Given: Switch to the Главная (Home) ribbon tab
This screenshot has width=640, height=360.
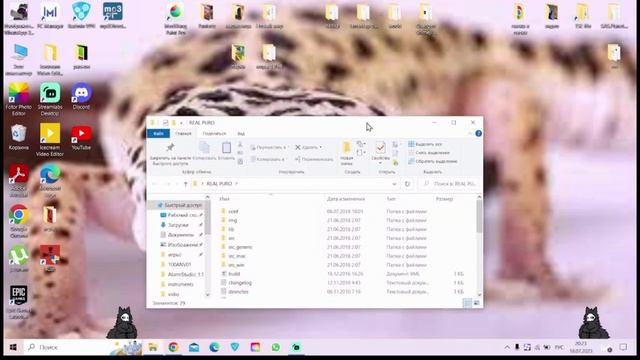Looking at the screenshot, I should click(x=183, y=133).
